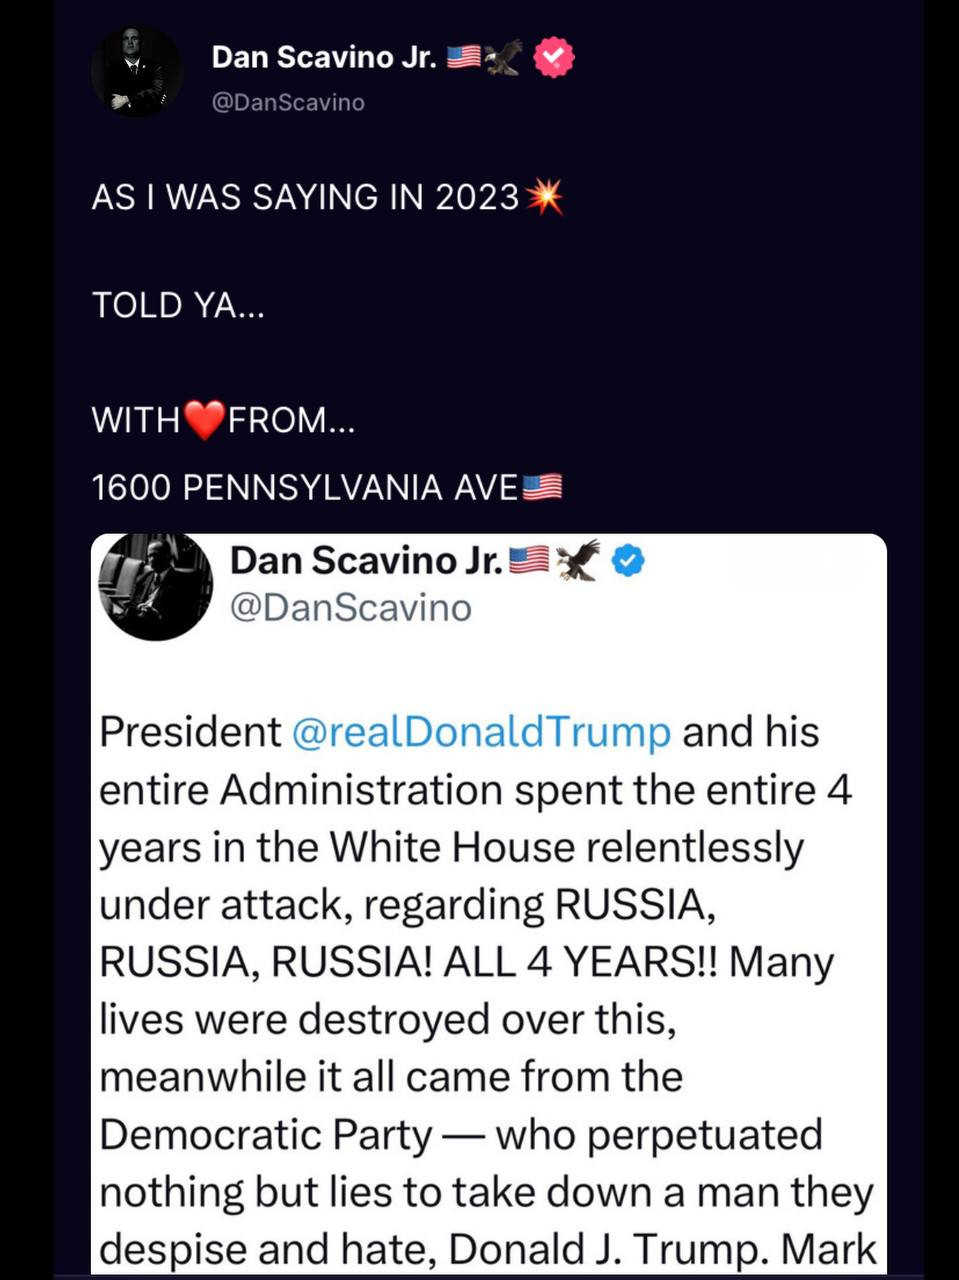This screenshot has width=959, height=1280.
Task: Click the red heart emoji
Action: 204,420
